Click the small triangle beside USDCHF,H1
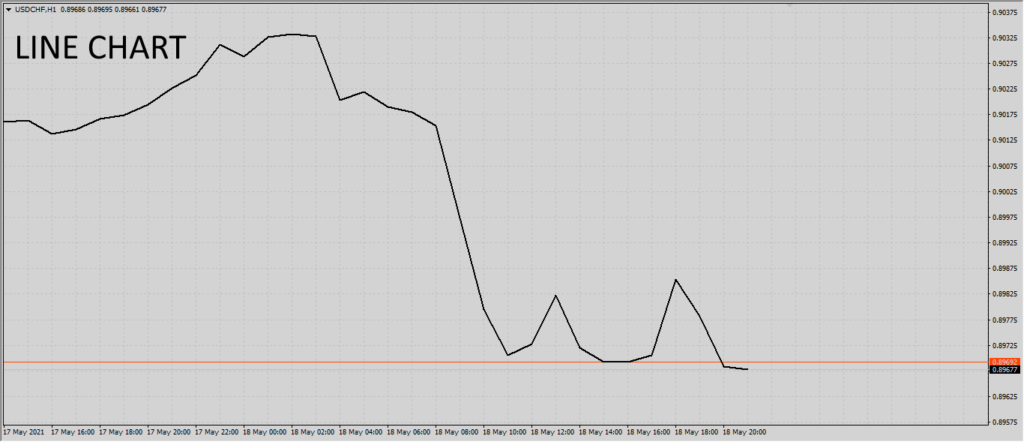 tap(8, 10)
